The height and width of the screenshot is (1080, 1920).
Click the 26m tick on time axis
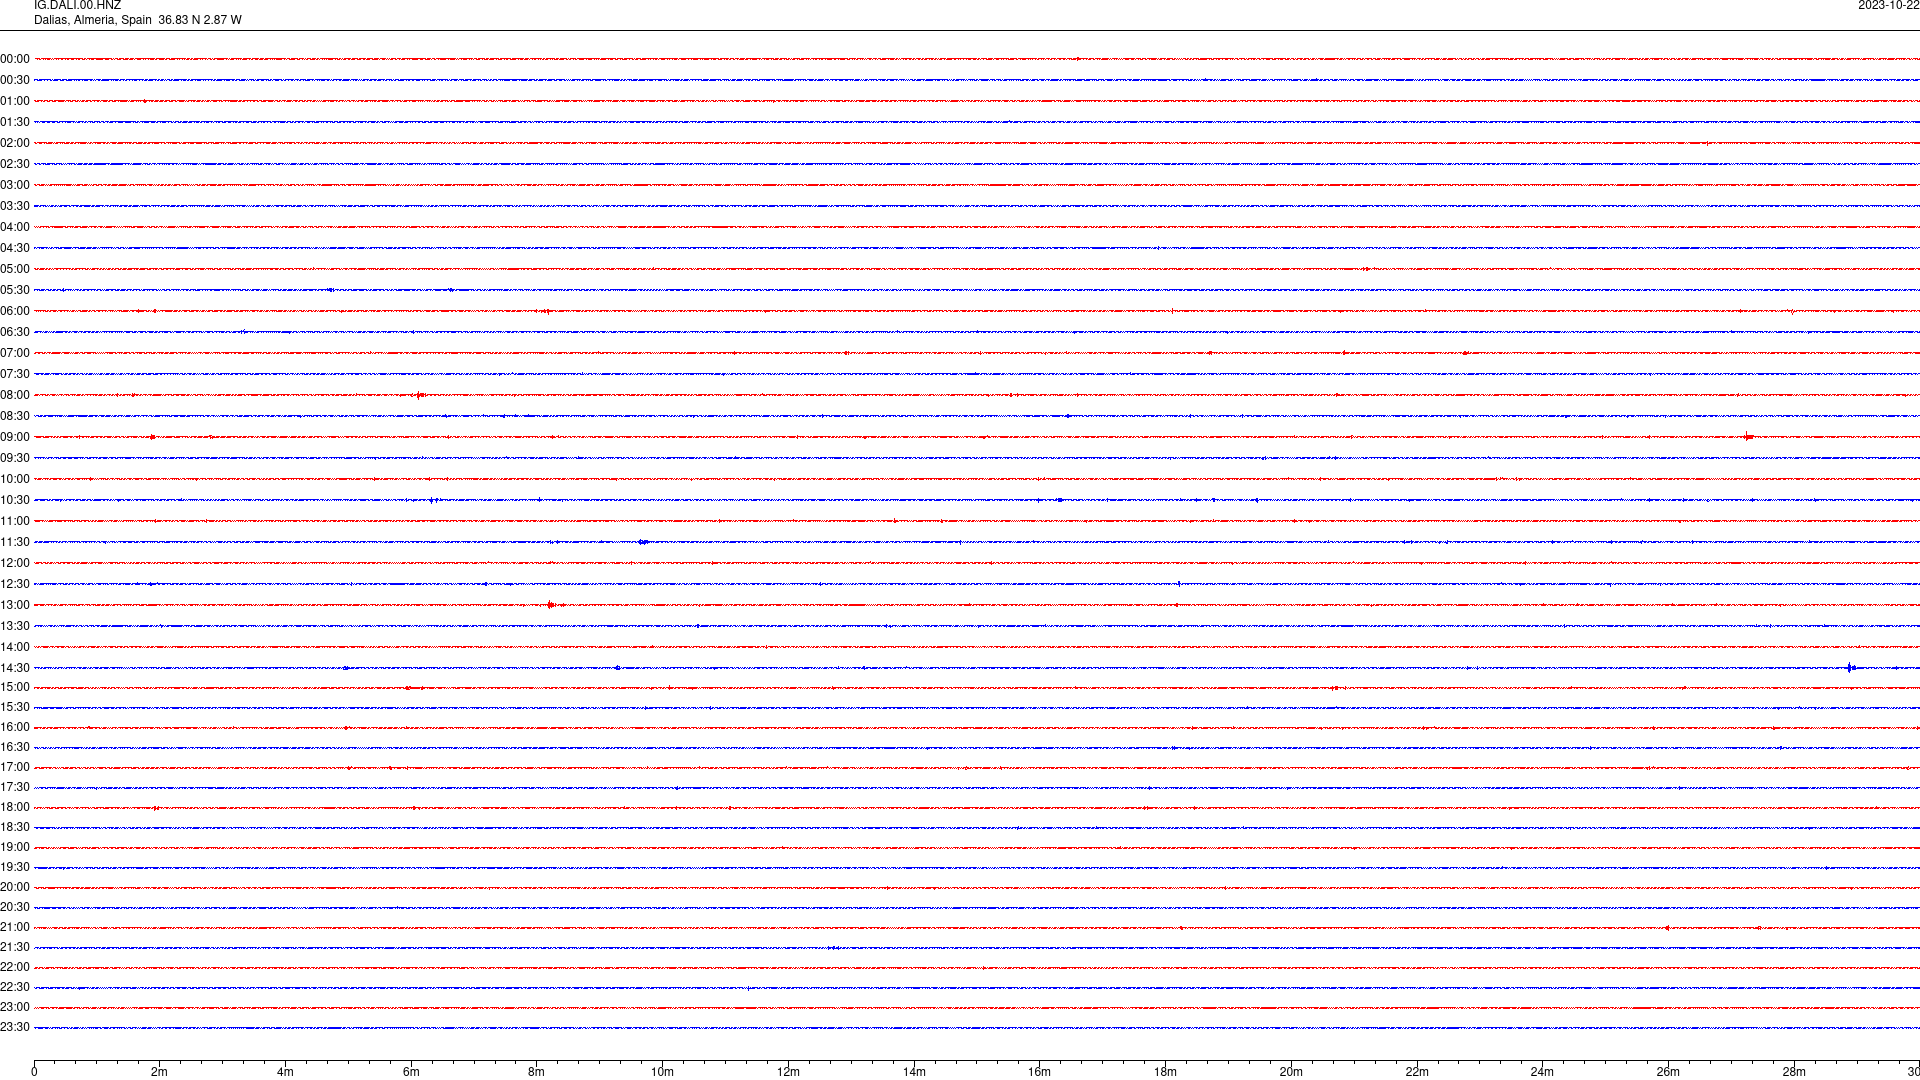(x=1668, y=1072)
